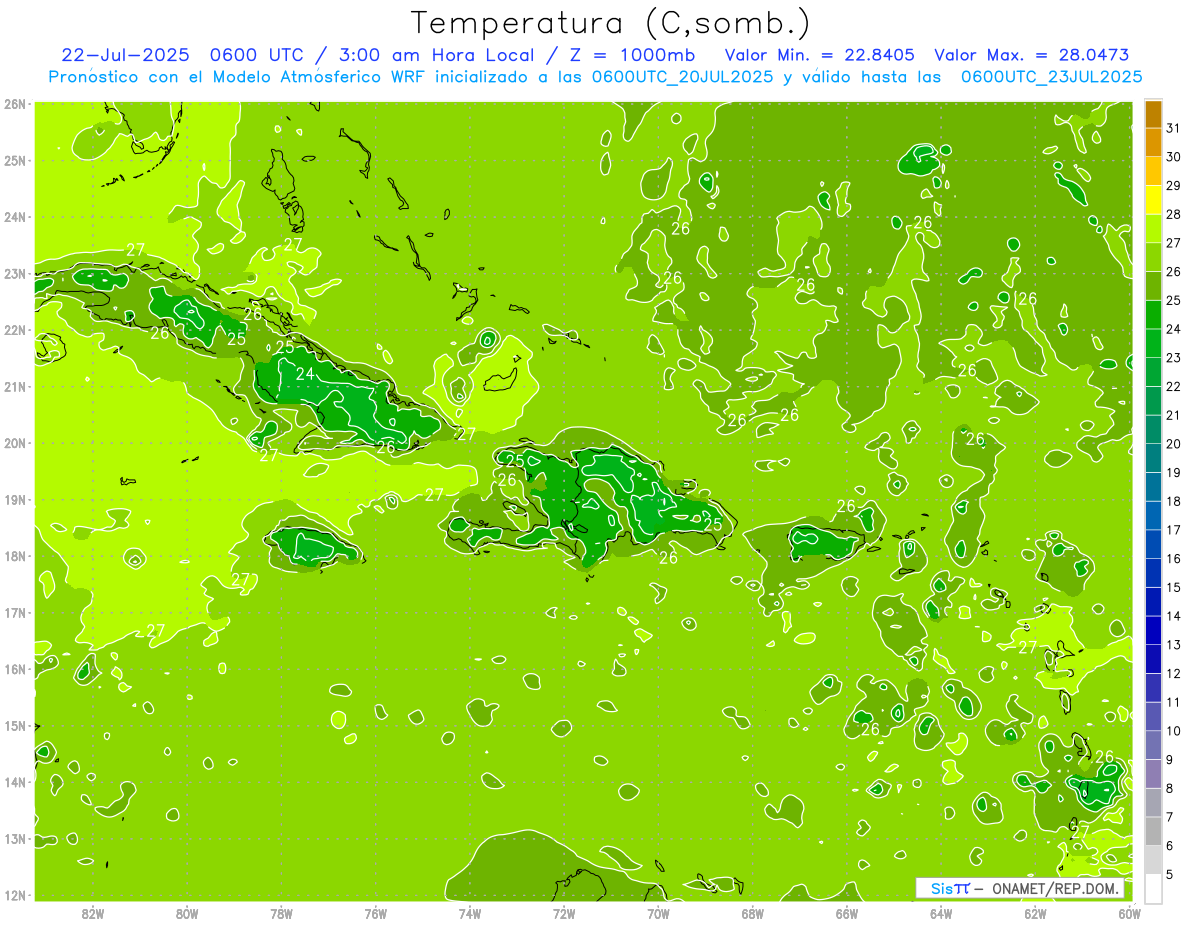This screenshot has height=927, width=1200.
Task: Select the dark blue swatch between 13 and 14
Action: (x=1153, y=630)
